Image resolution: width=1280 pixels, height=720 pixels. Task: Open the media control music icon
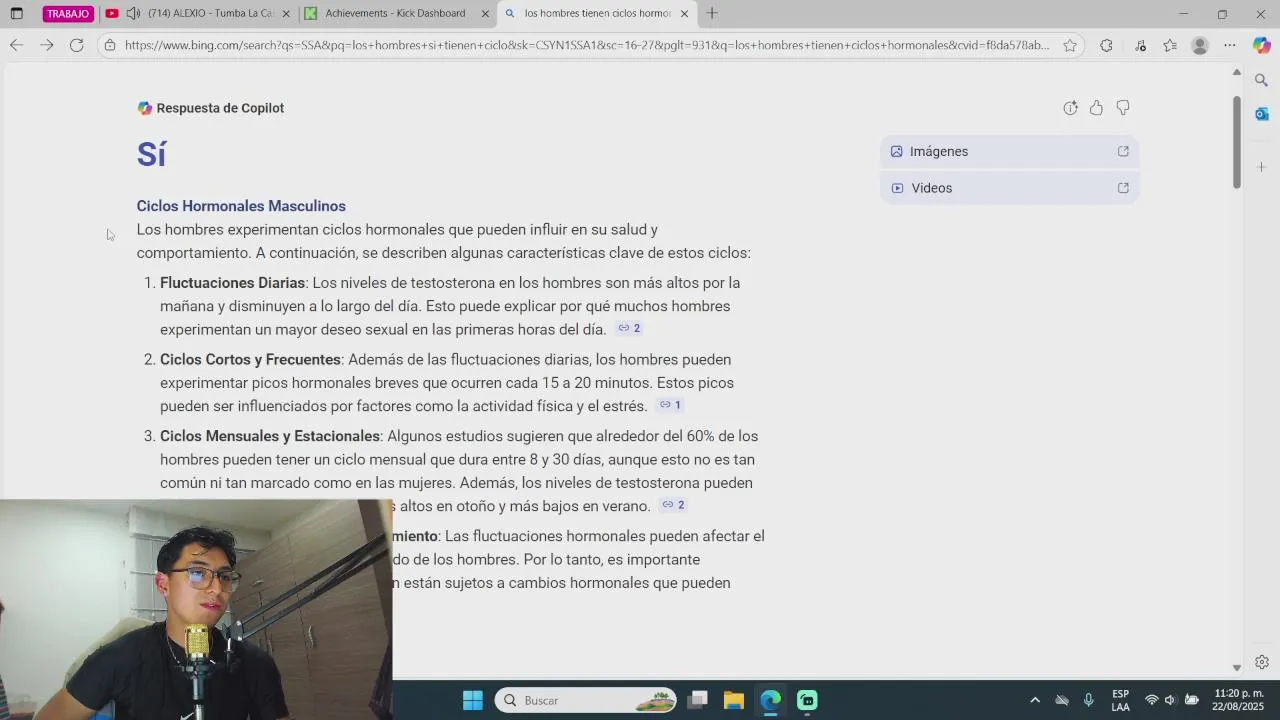coord(1141,45)
